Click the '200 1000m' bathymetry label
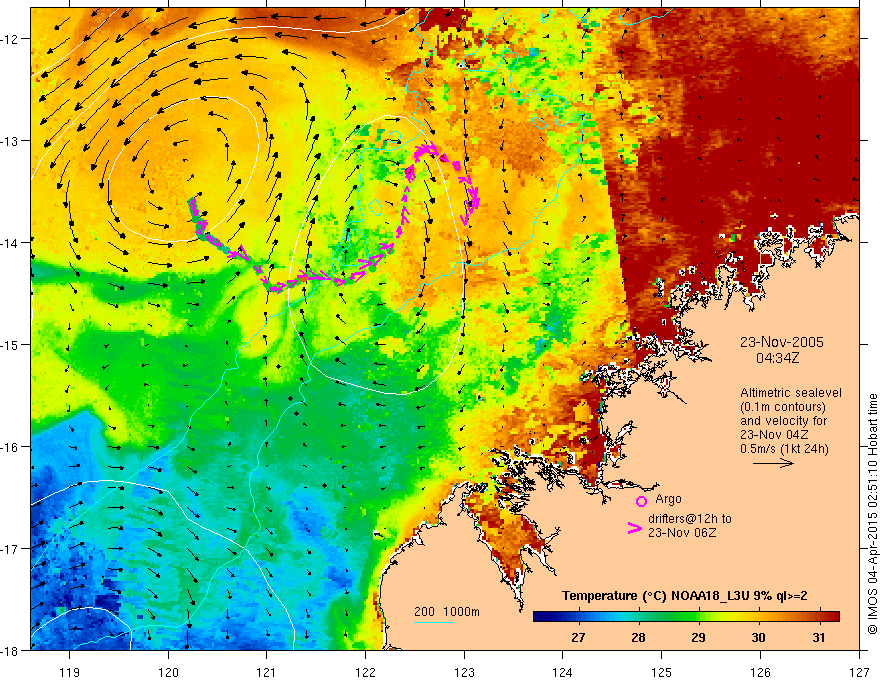Image resolution: width=880 pixels, height=680 pixels. pyautogui.click(x=447, y=612)
